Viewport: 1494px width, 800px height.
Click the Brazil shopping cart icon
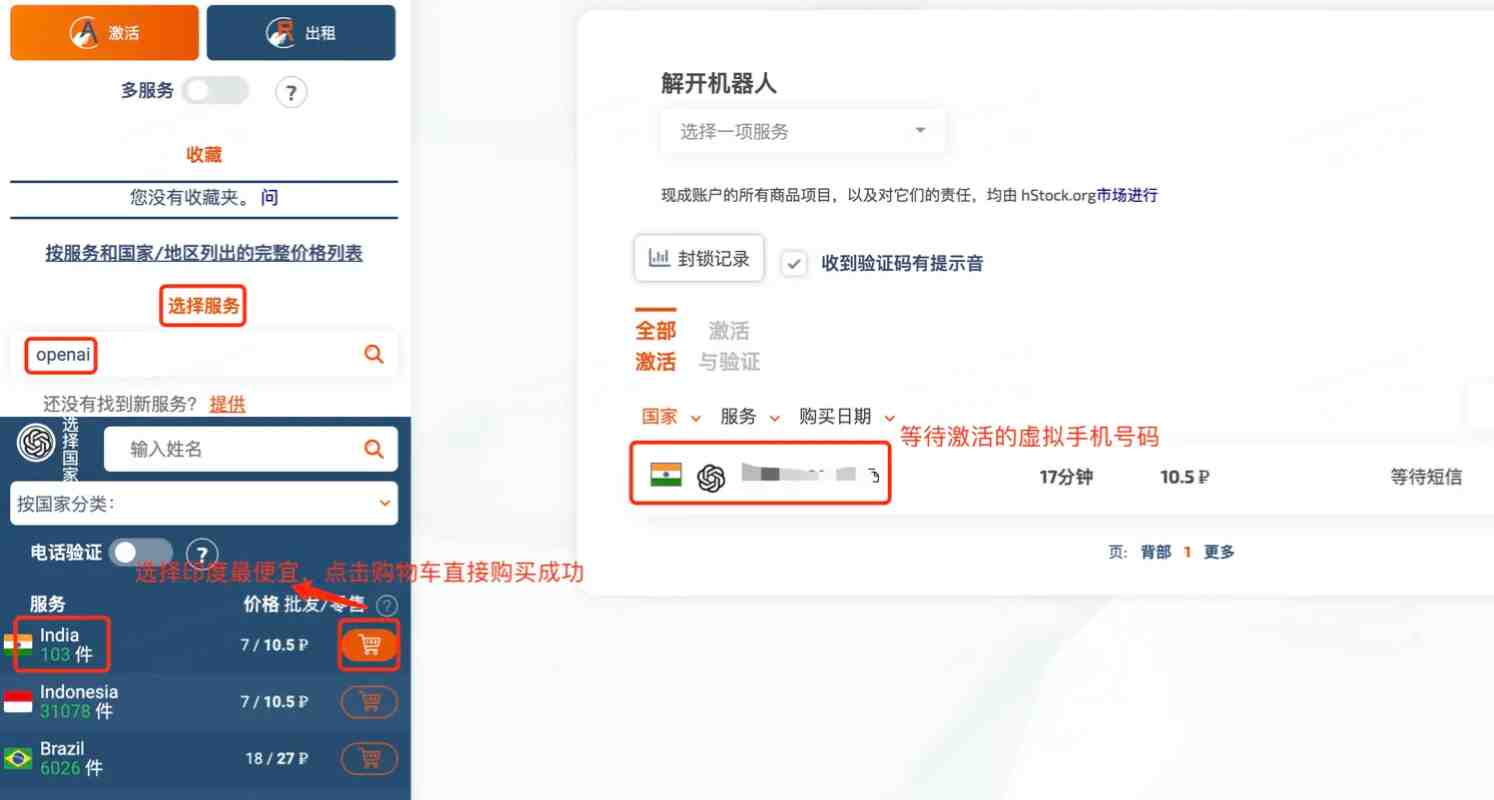pyautogui.click(x=369, y=758)
